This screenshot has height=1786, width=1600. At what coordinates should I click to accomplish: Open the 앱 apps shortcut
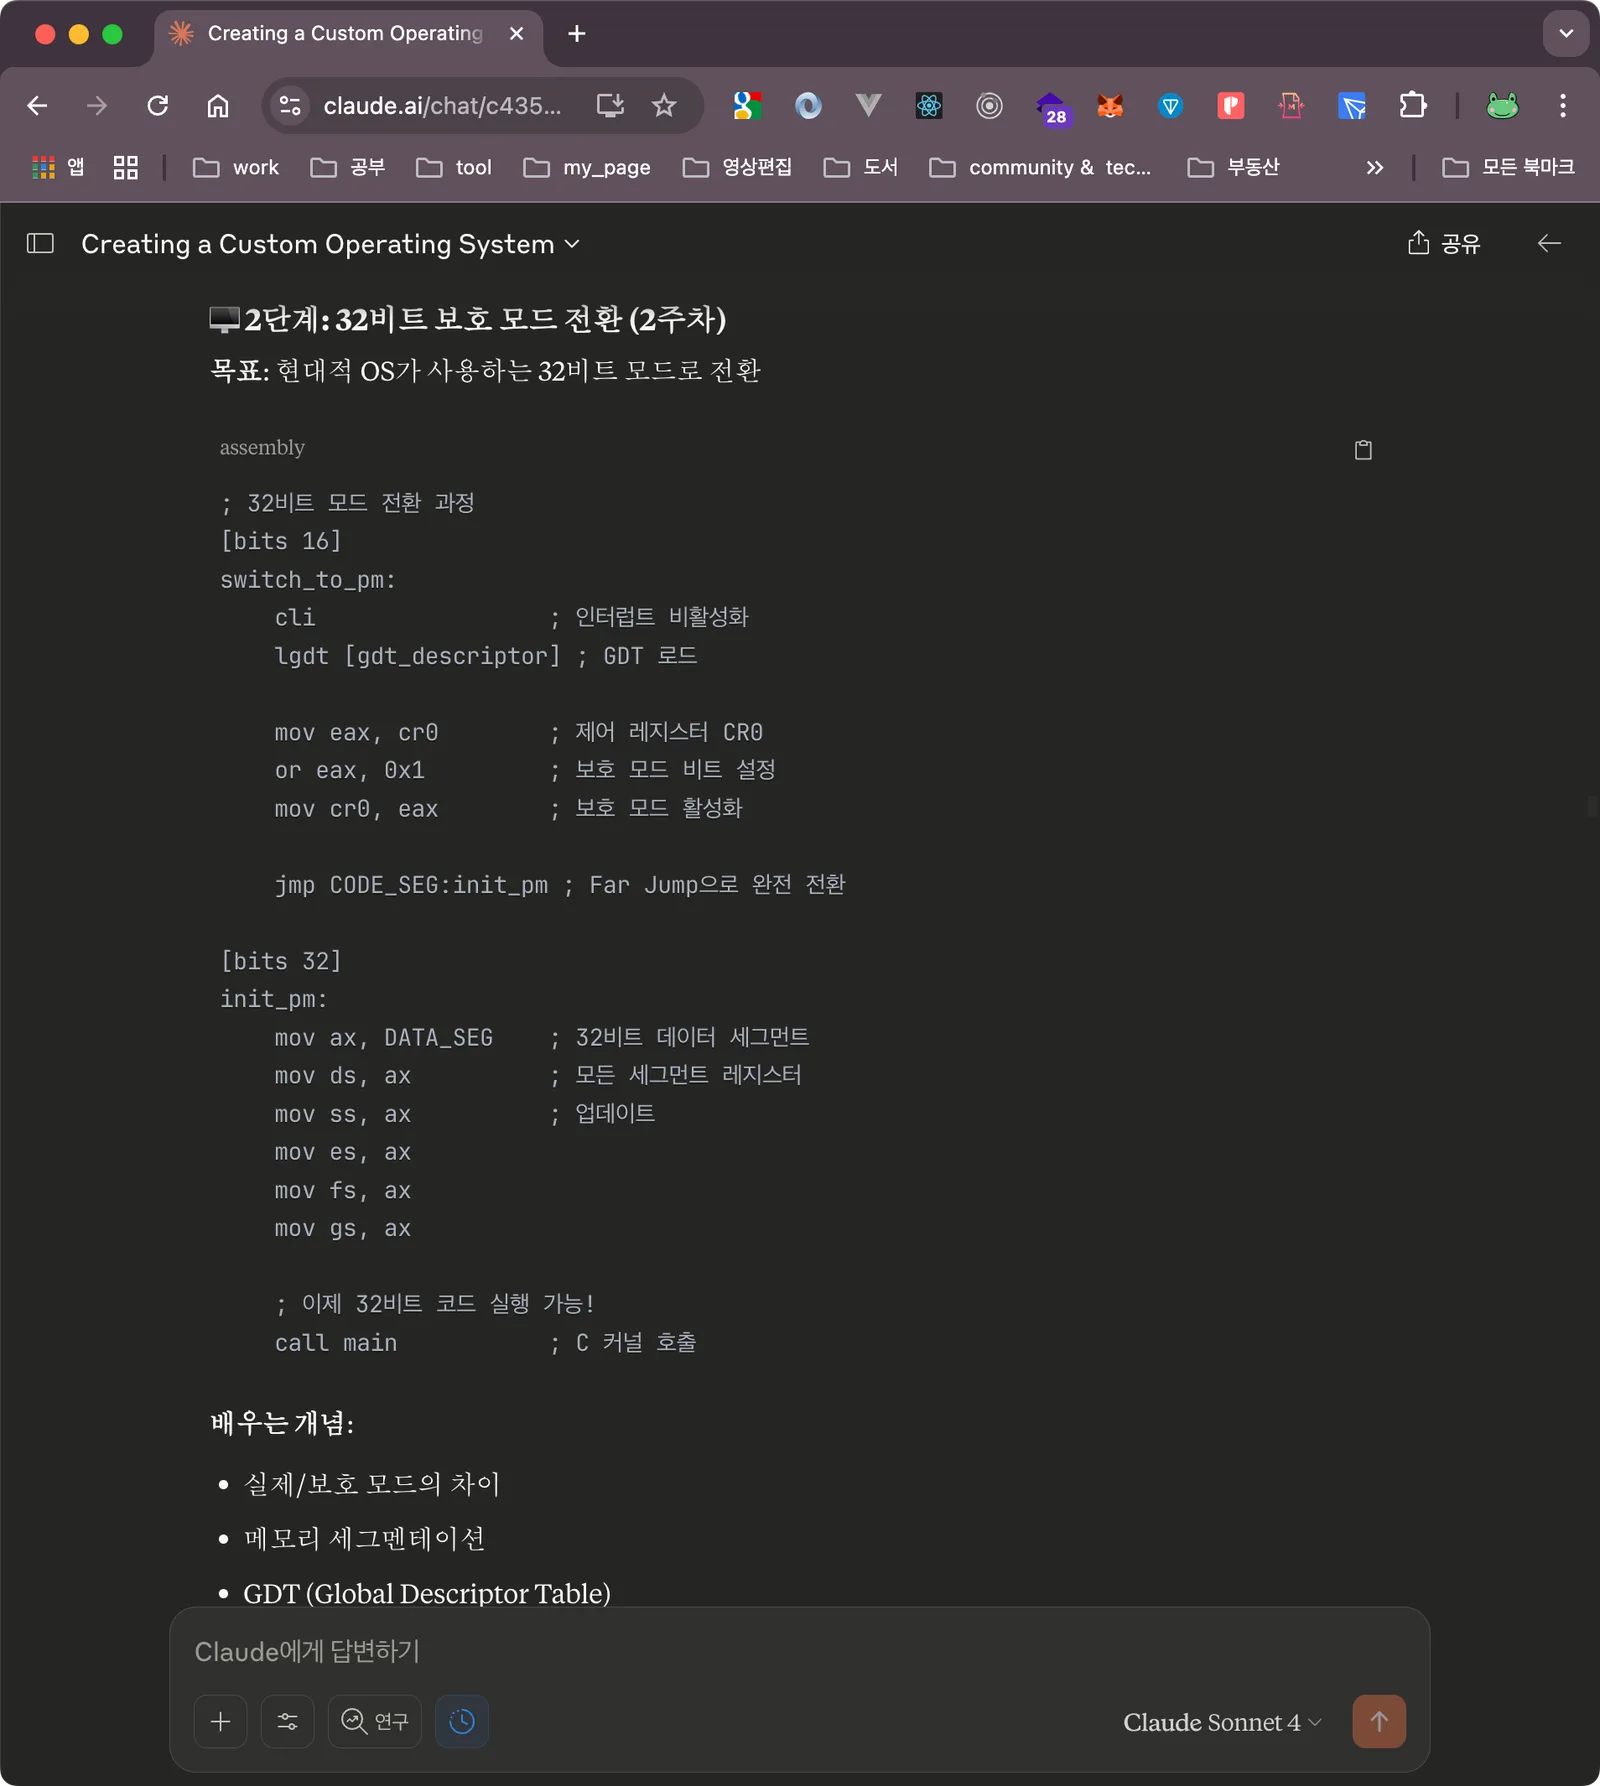tap(58, 168)
